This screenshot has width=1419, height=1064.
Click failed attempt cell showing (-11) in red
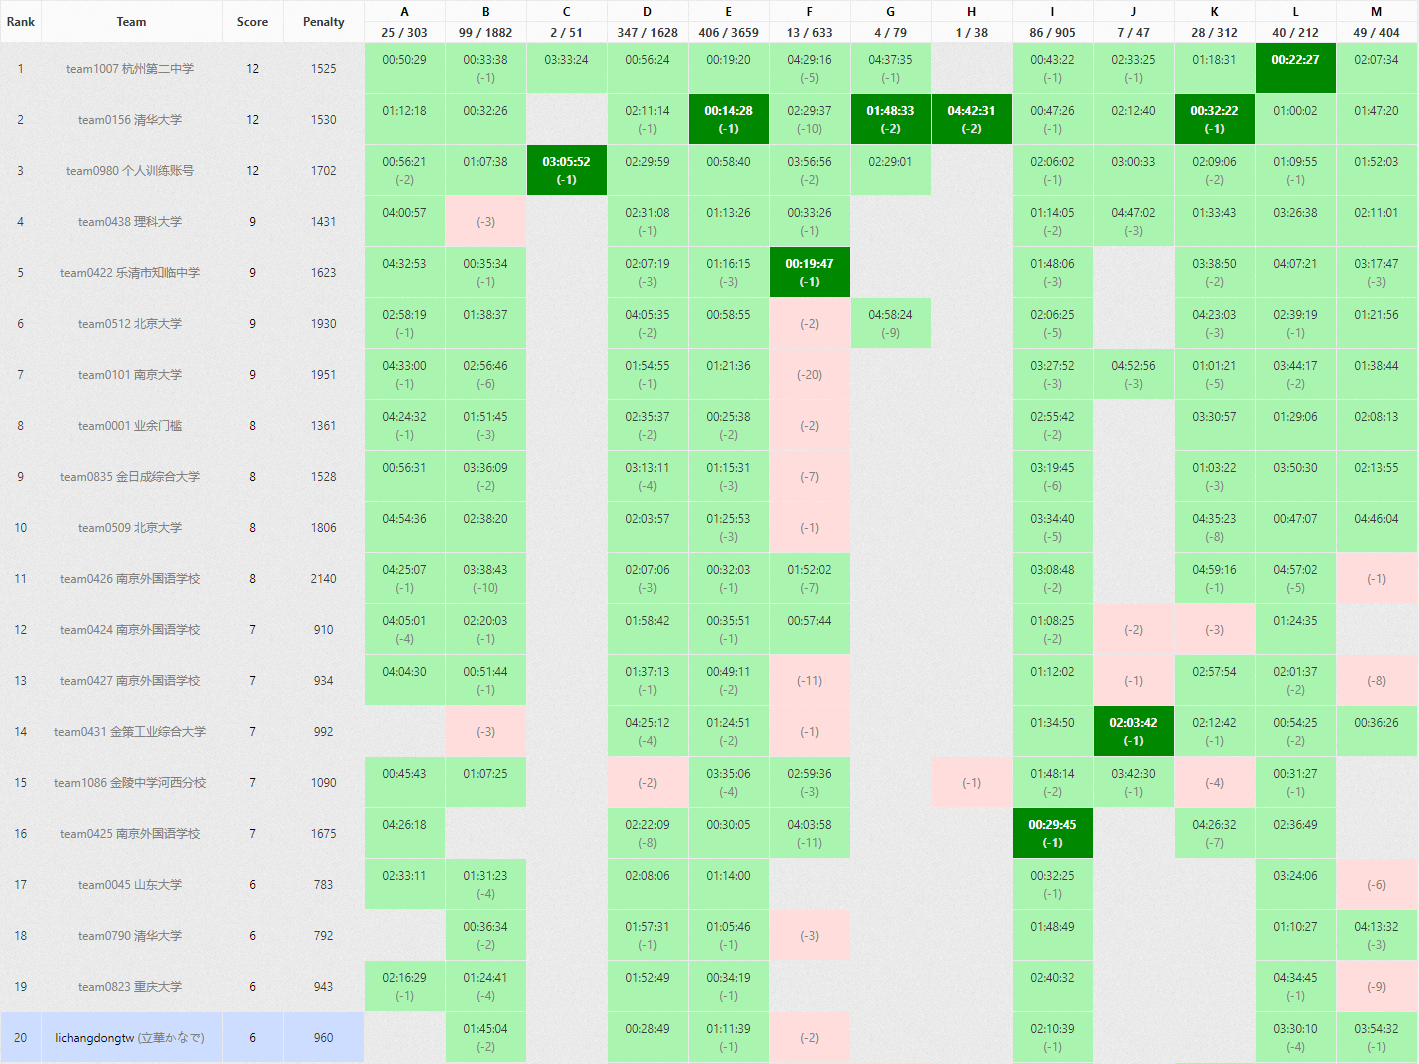[809, 681]
